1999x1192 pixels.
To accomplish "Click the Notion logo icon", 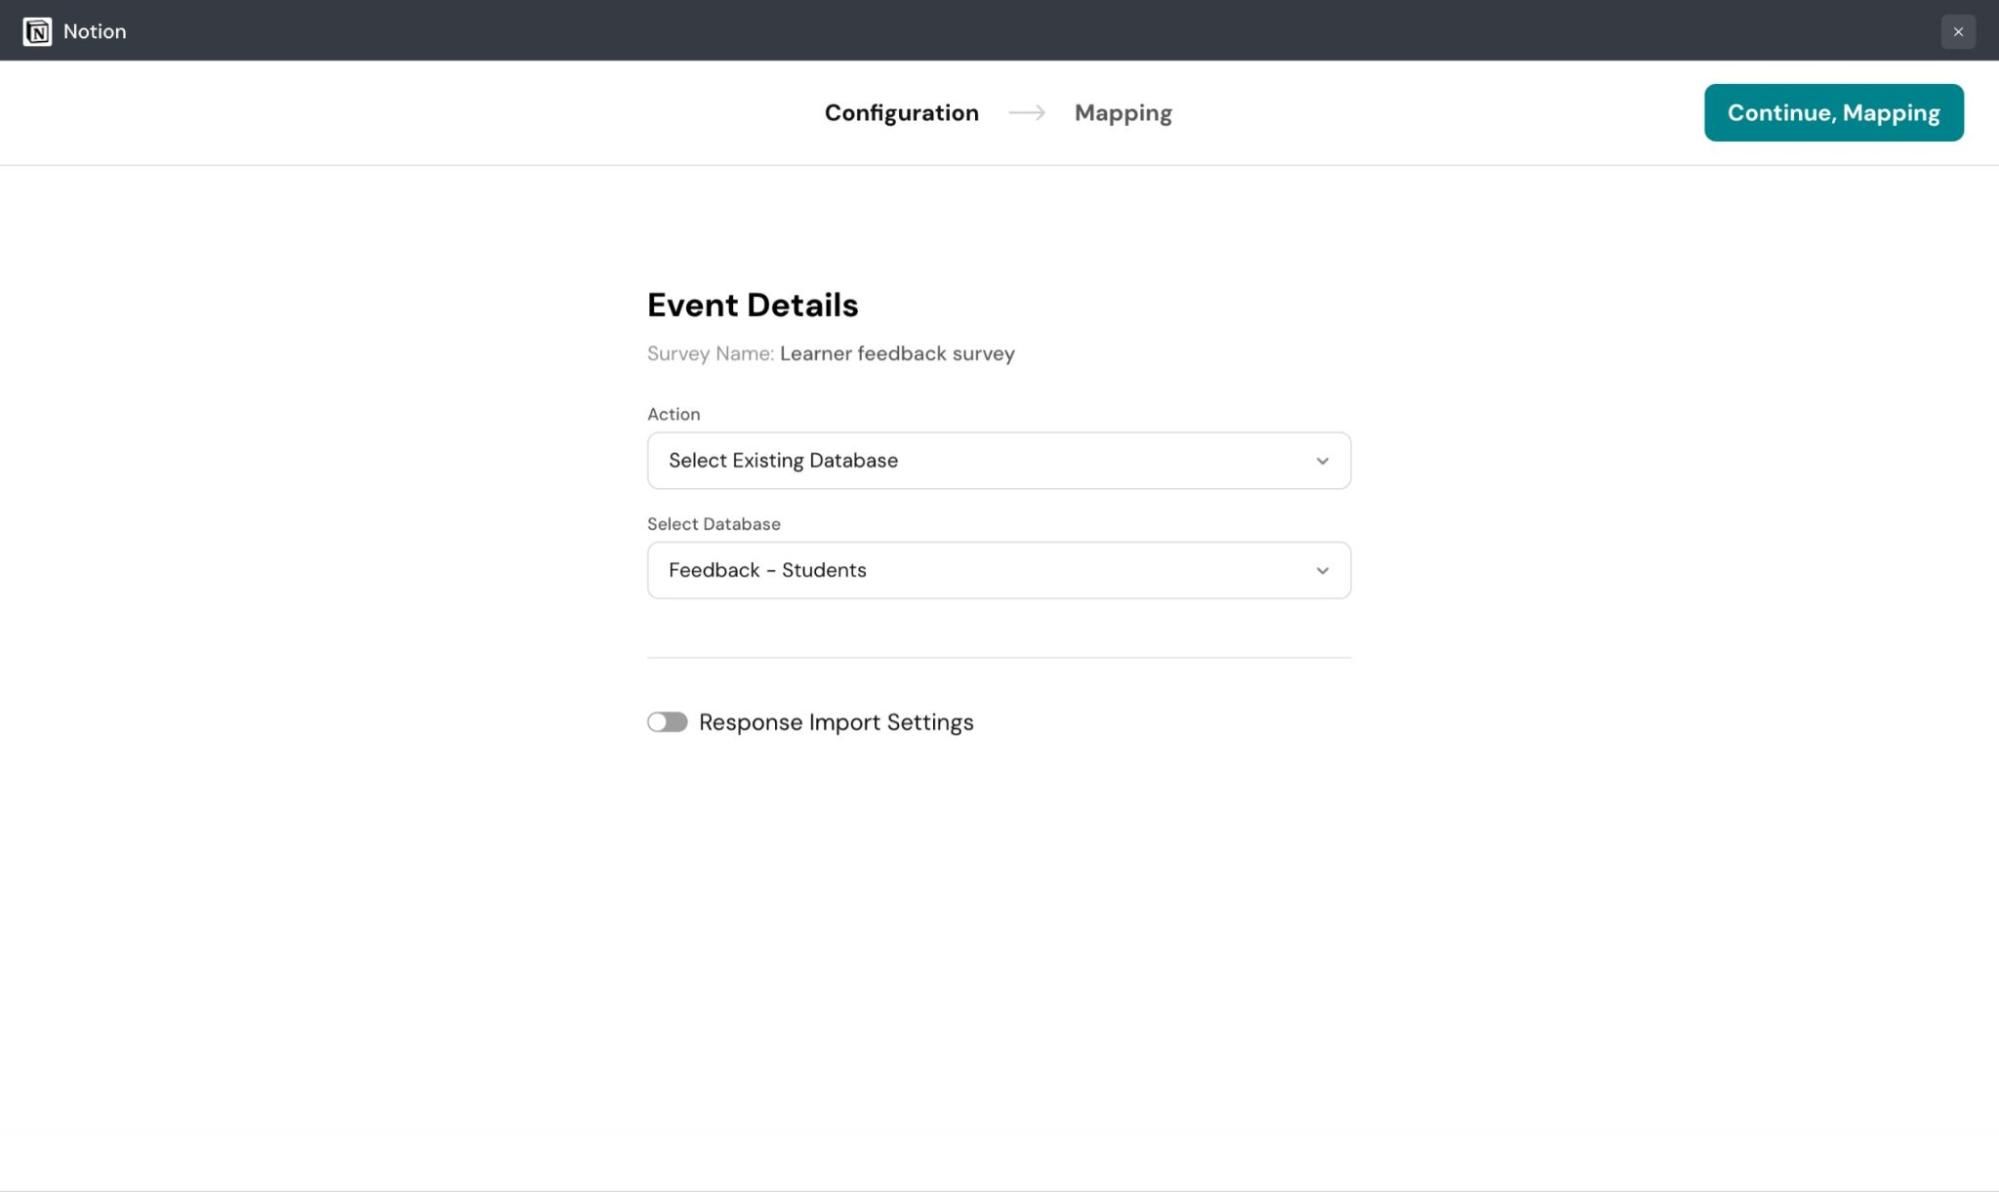I will tap(37, 31).
